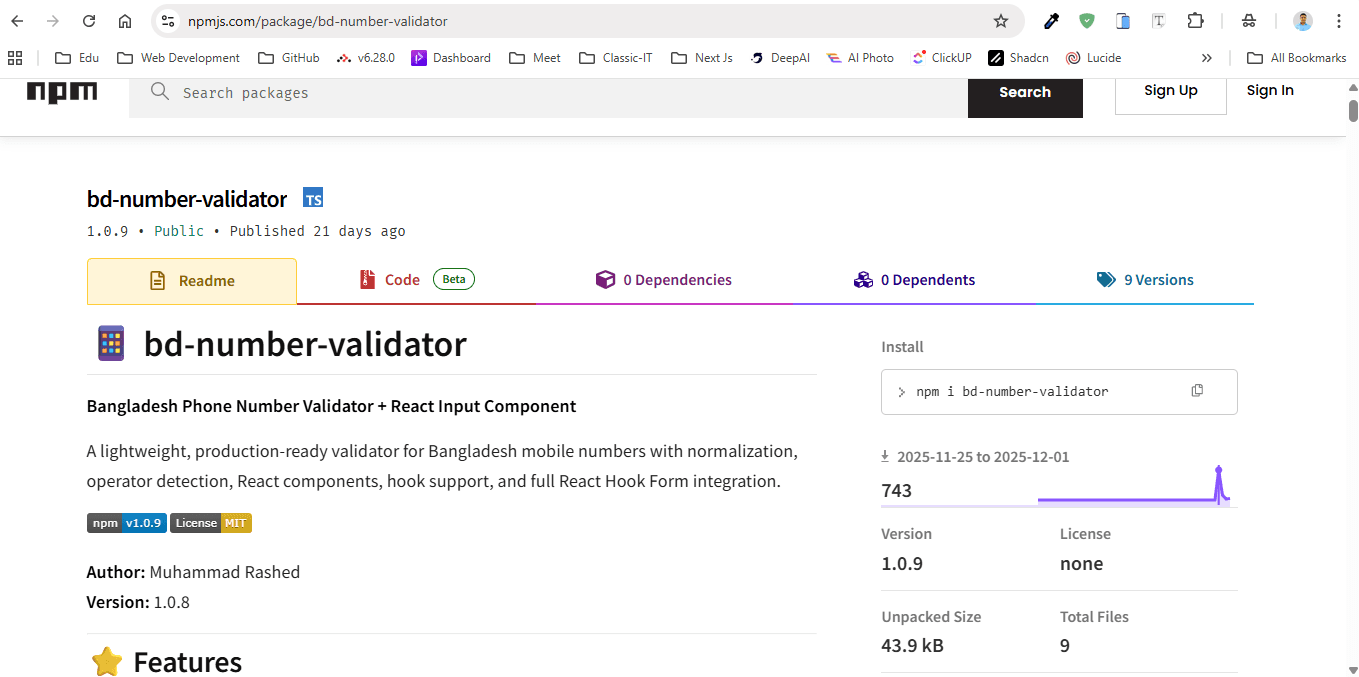Image resolution: width=1359 pixels, height=677 pixels.
Task: Open the AI Photo bookmark
Action: point(860,58)
